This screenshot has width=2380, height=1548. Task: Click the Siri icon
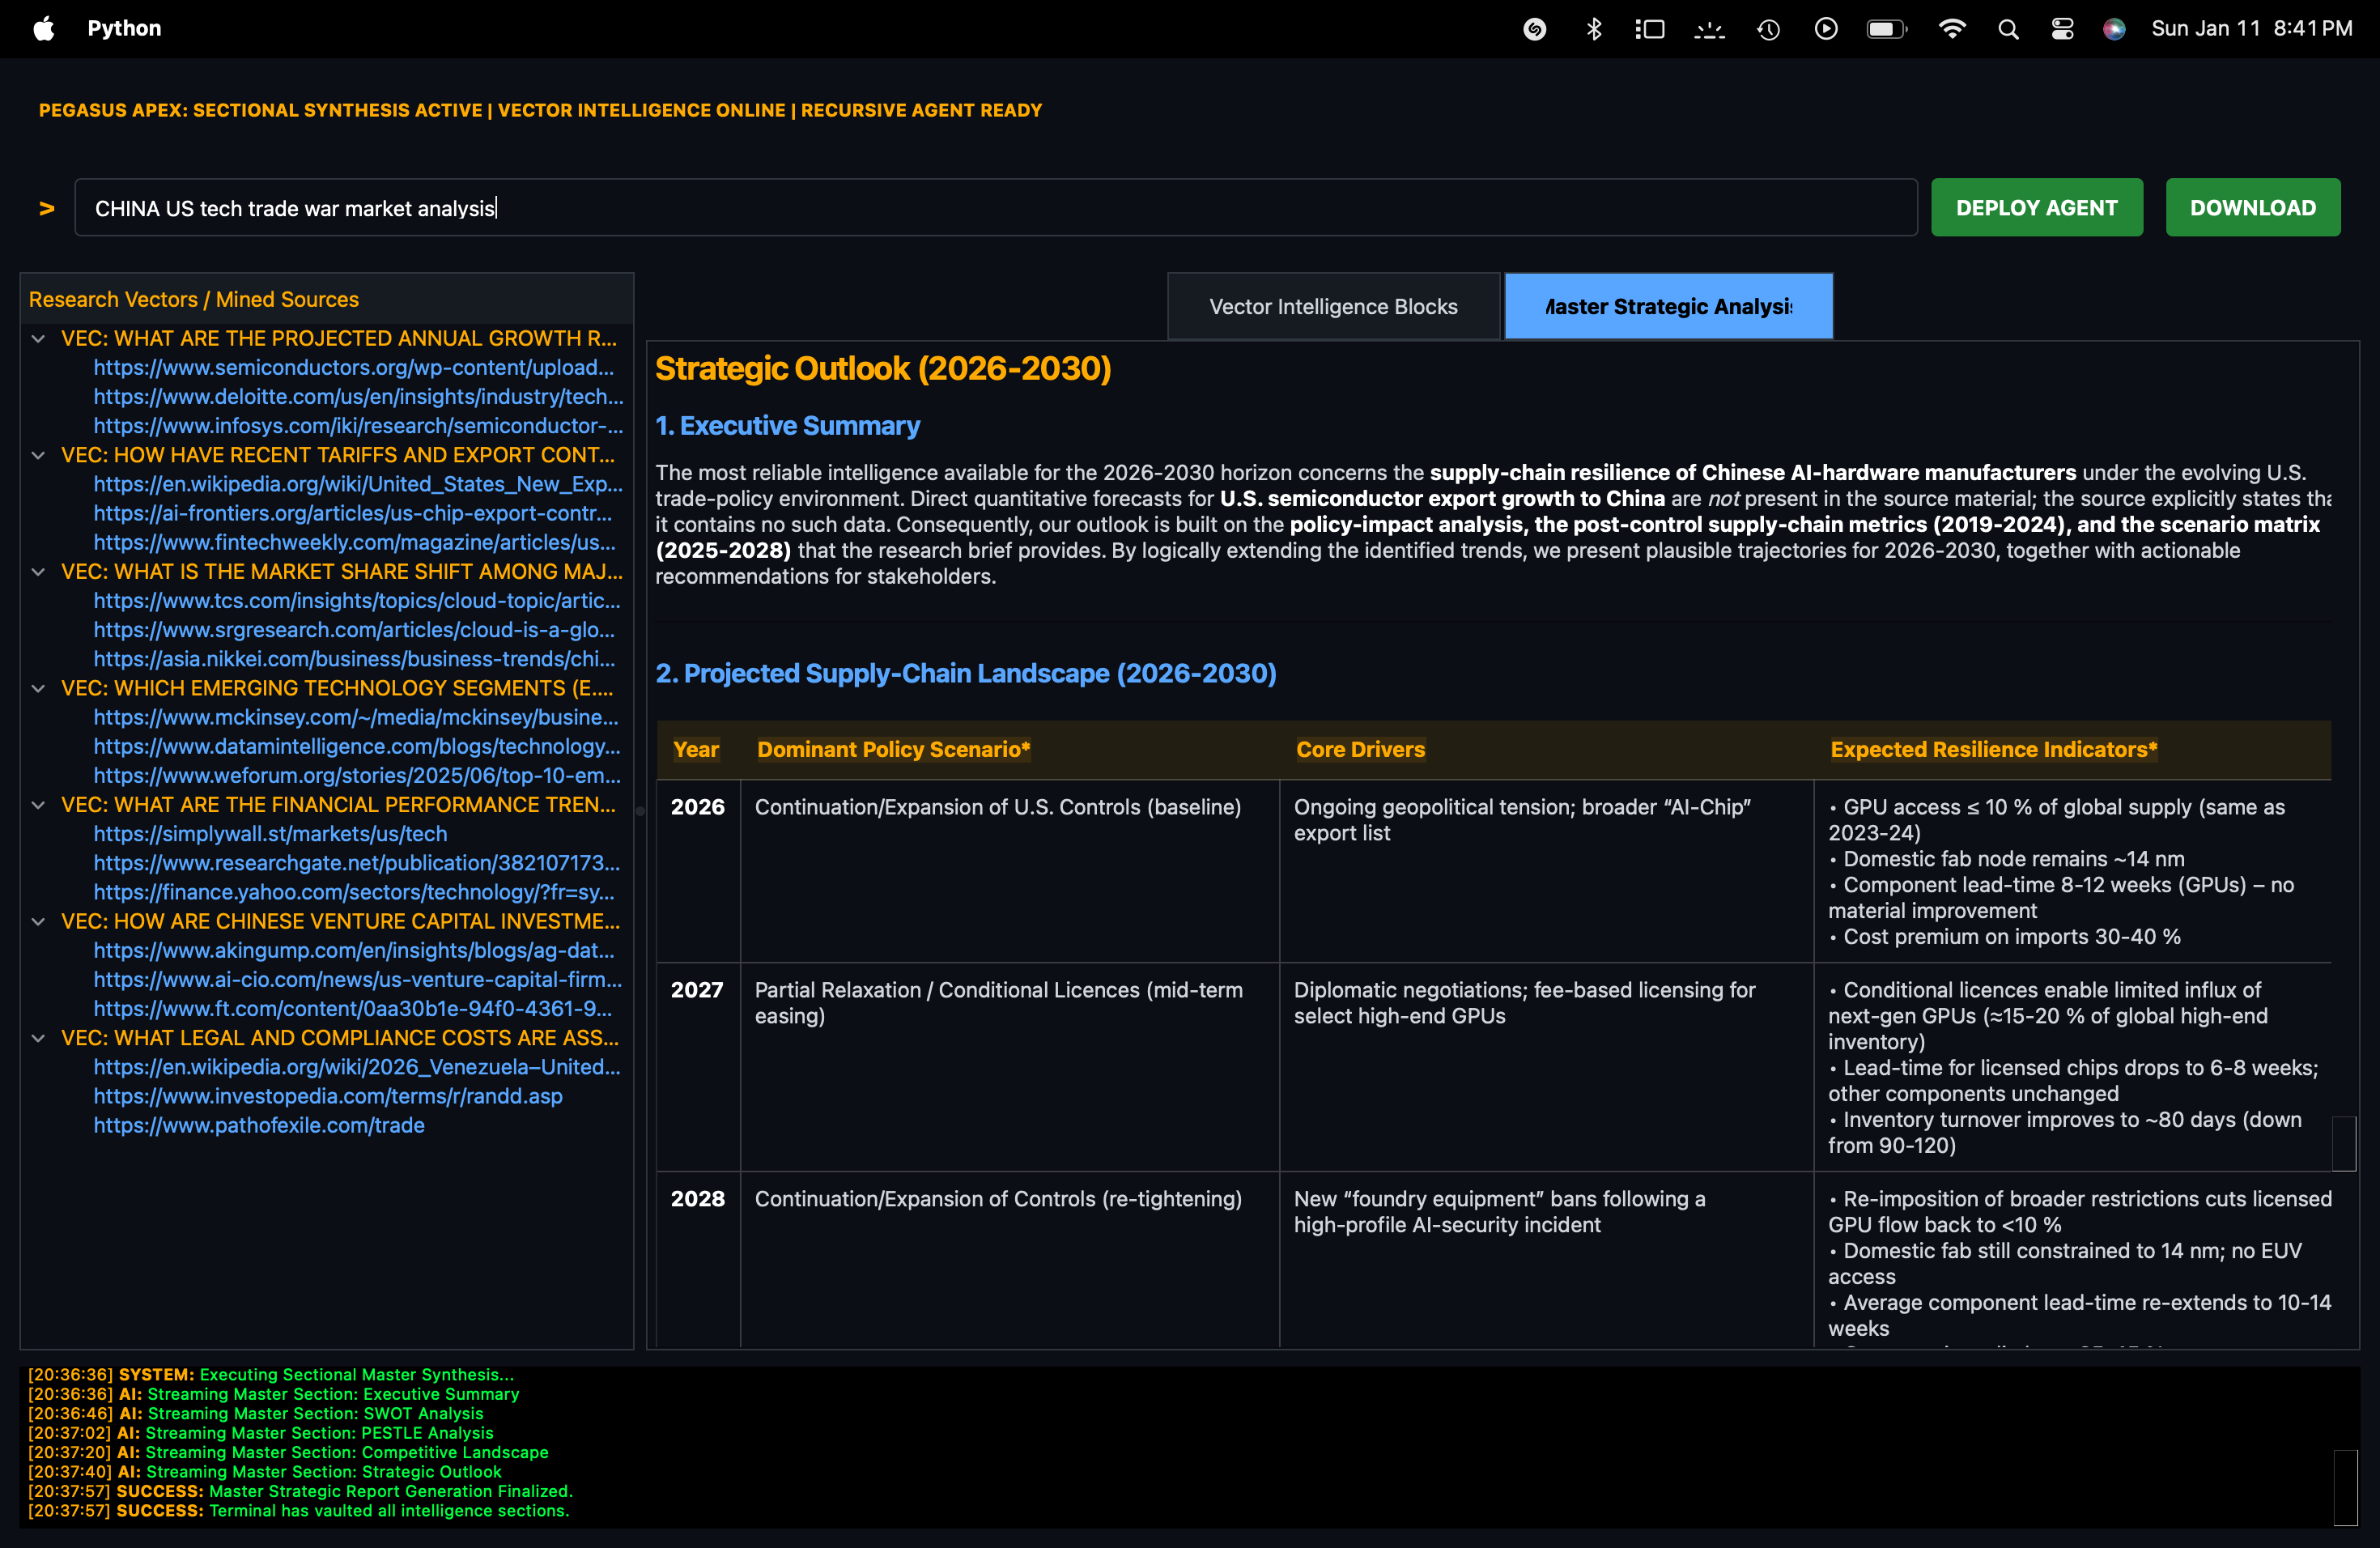click(x=2114, y=29)
